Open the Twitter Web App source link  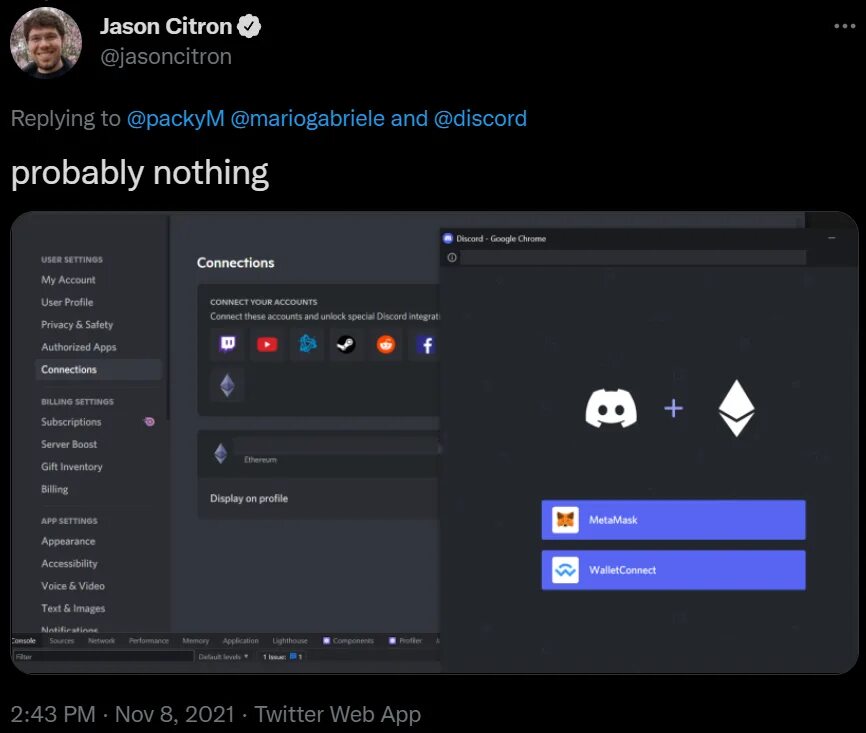(337, 714)
